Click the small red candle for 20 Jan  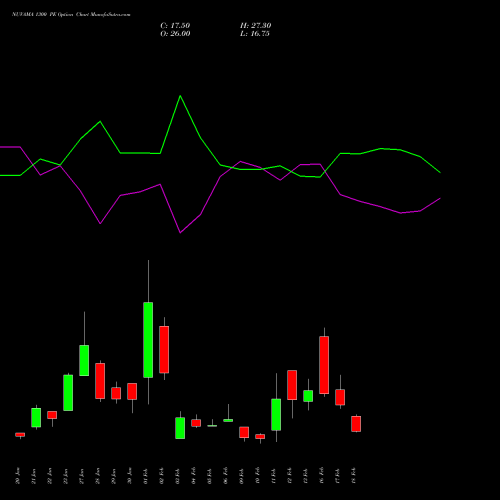point(20,435)
